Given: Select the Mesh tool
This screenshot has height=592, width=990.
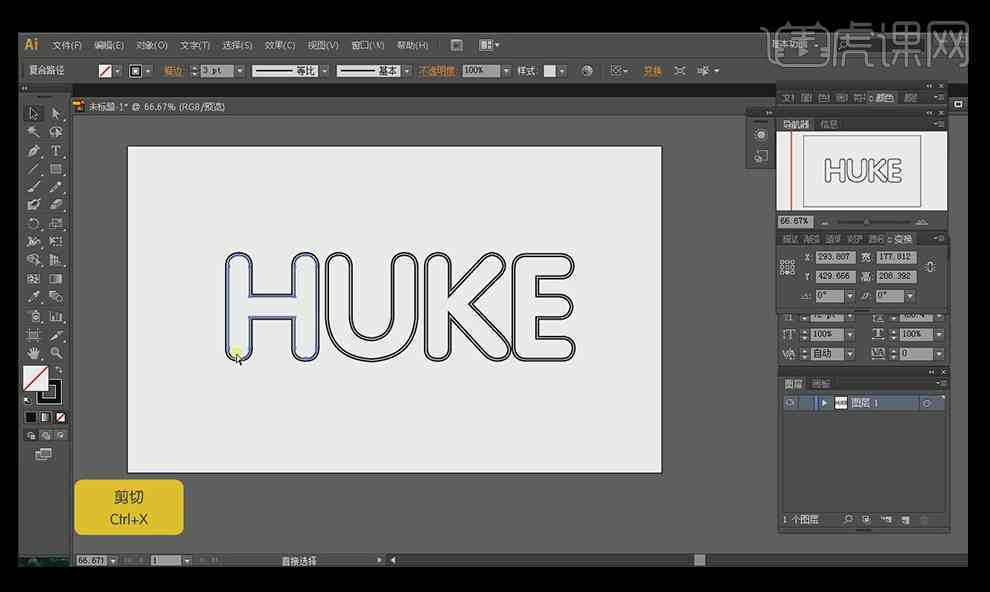Looking at the screenshot, I should (x=33, y=278).
